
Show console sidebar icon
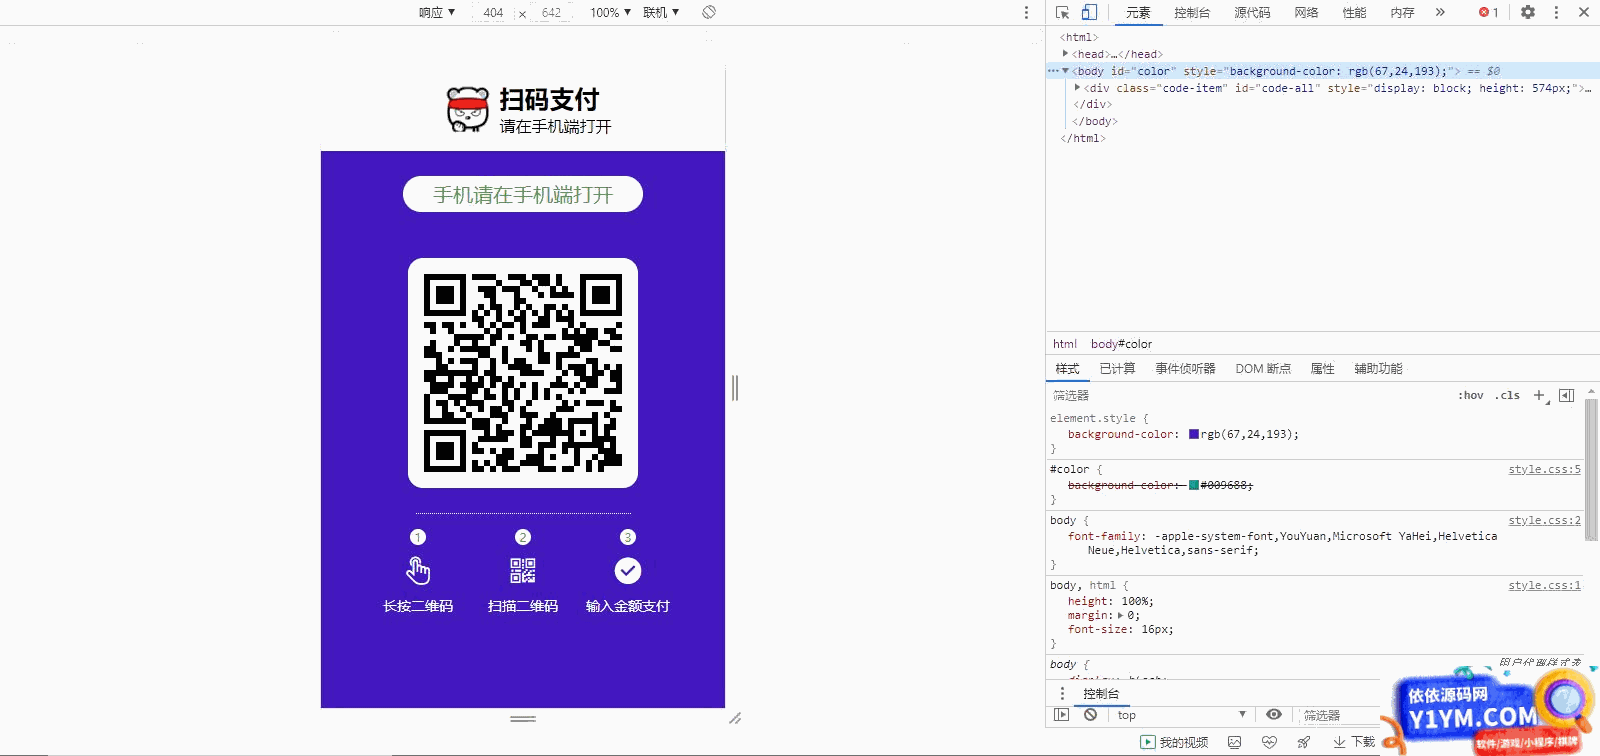[1062, 715]
